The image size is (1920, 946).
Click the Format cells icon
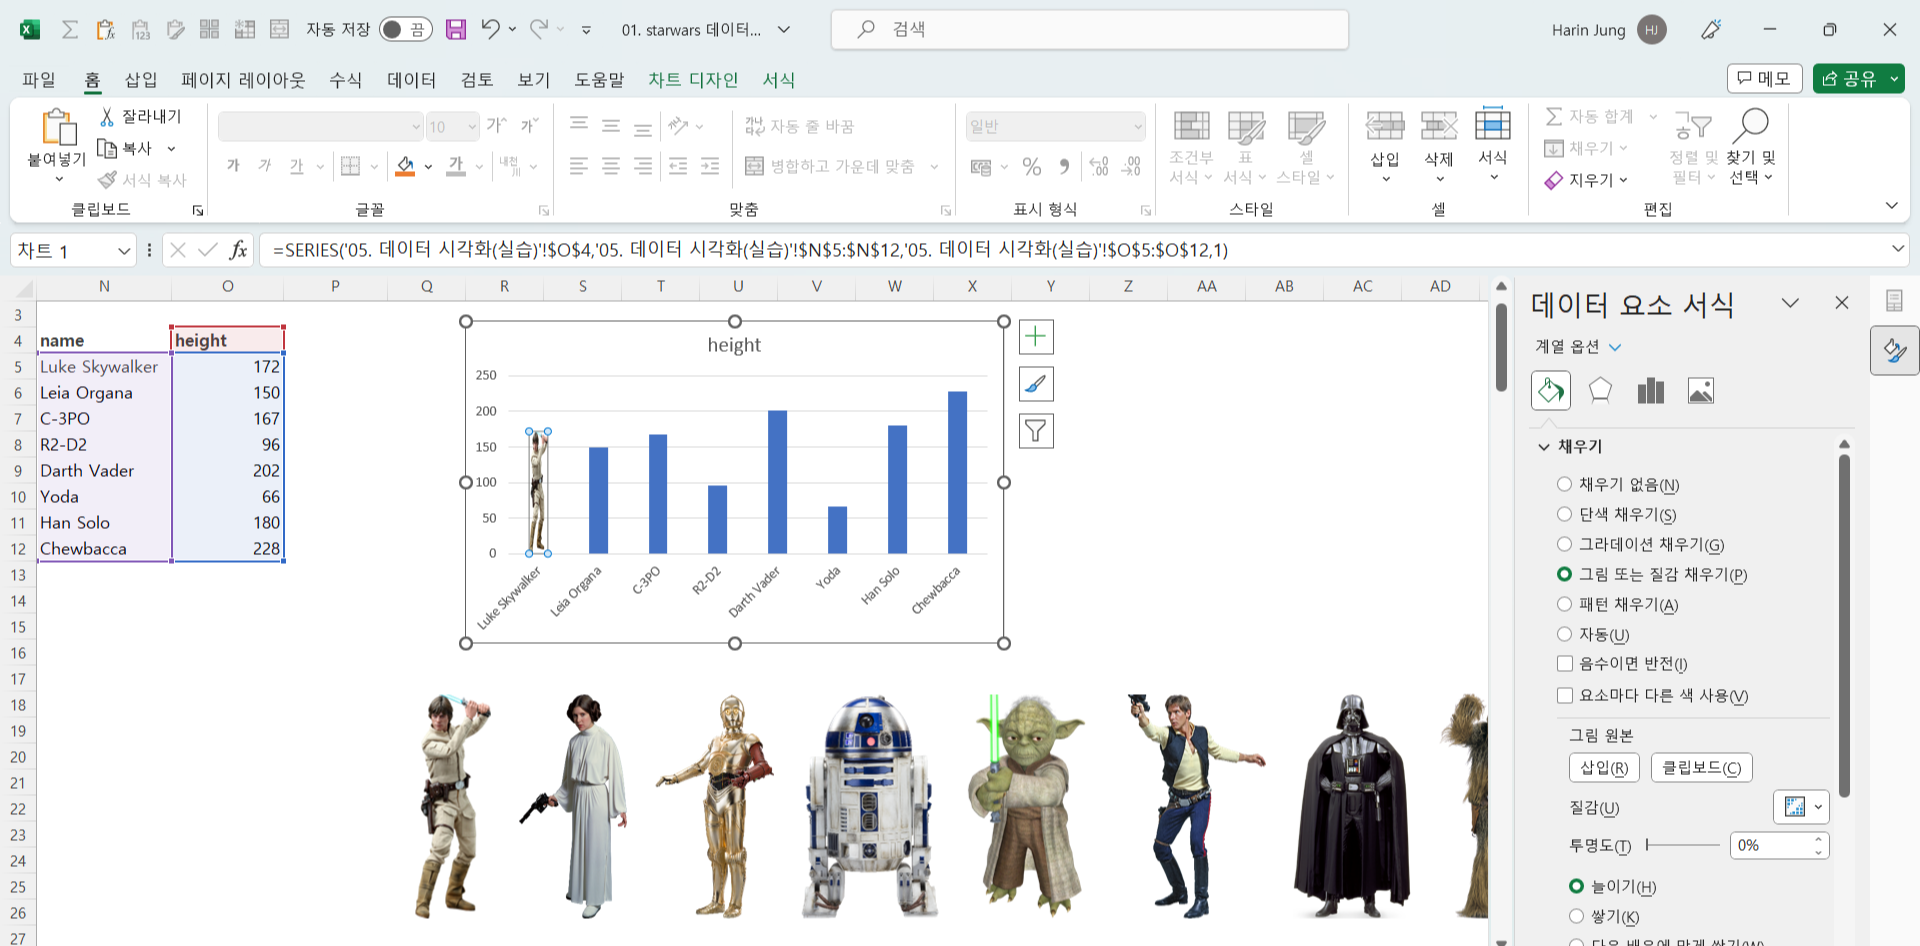(x=1493, y=124)
